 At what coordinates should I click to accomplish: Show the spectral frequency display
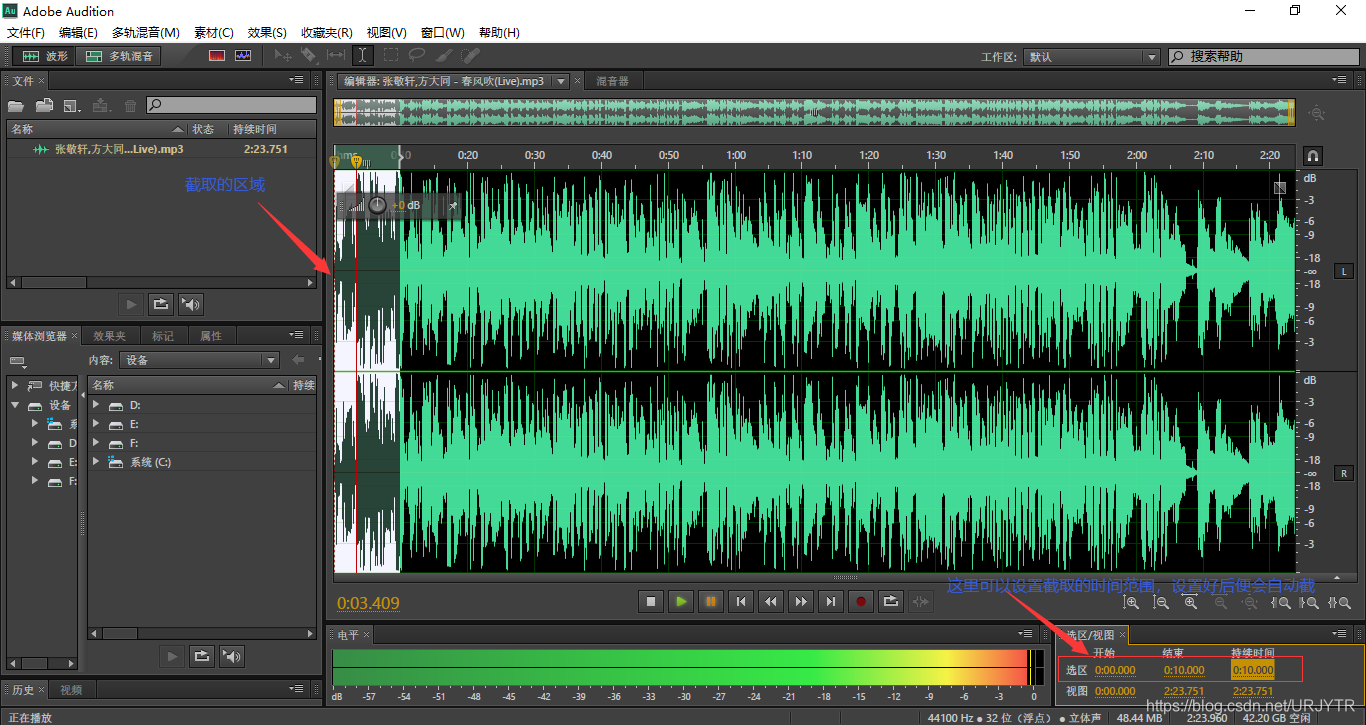[217, 56]
